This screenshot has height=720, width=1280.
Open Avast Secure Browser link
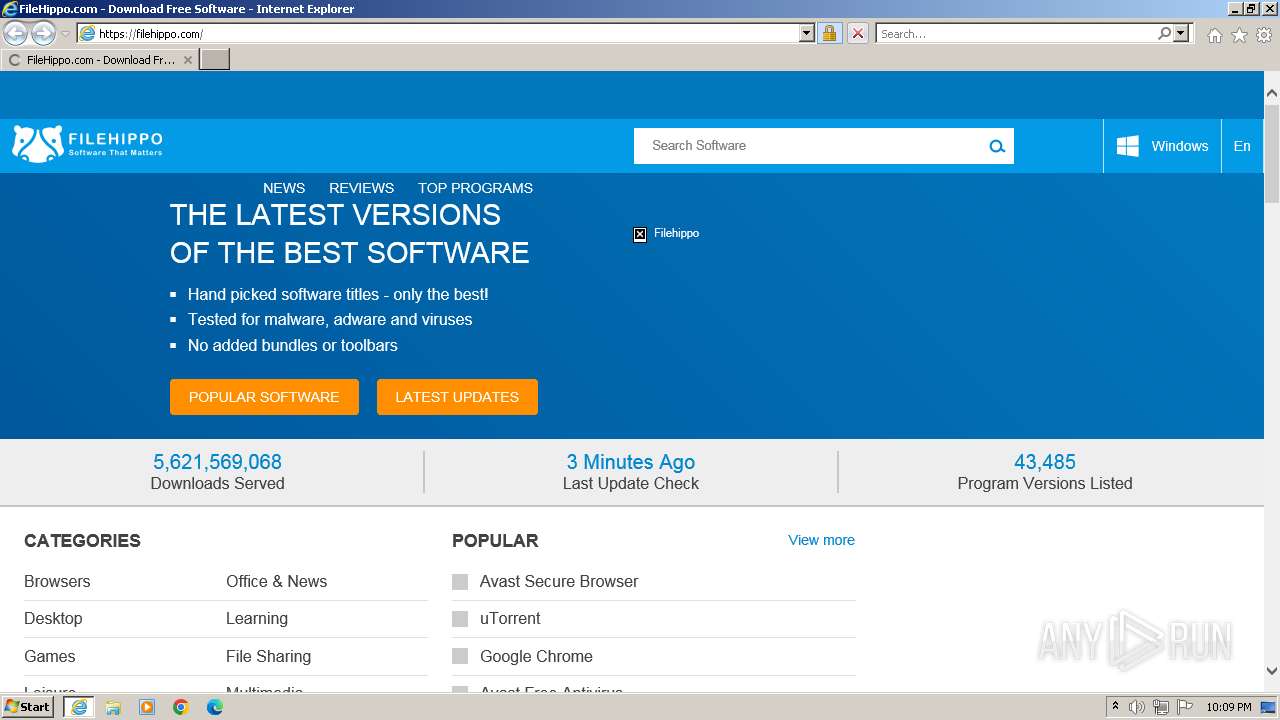(559, 582)
